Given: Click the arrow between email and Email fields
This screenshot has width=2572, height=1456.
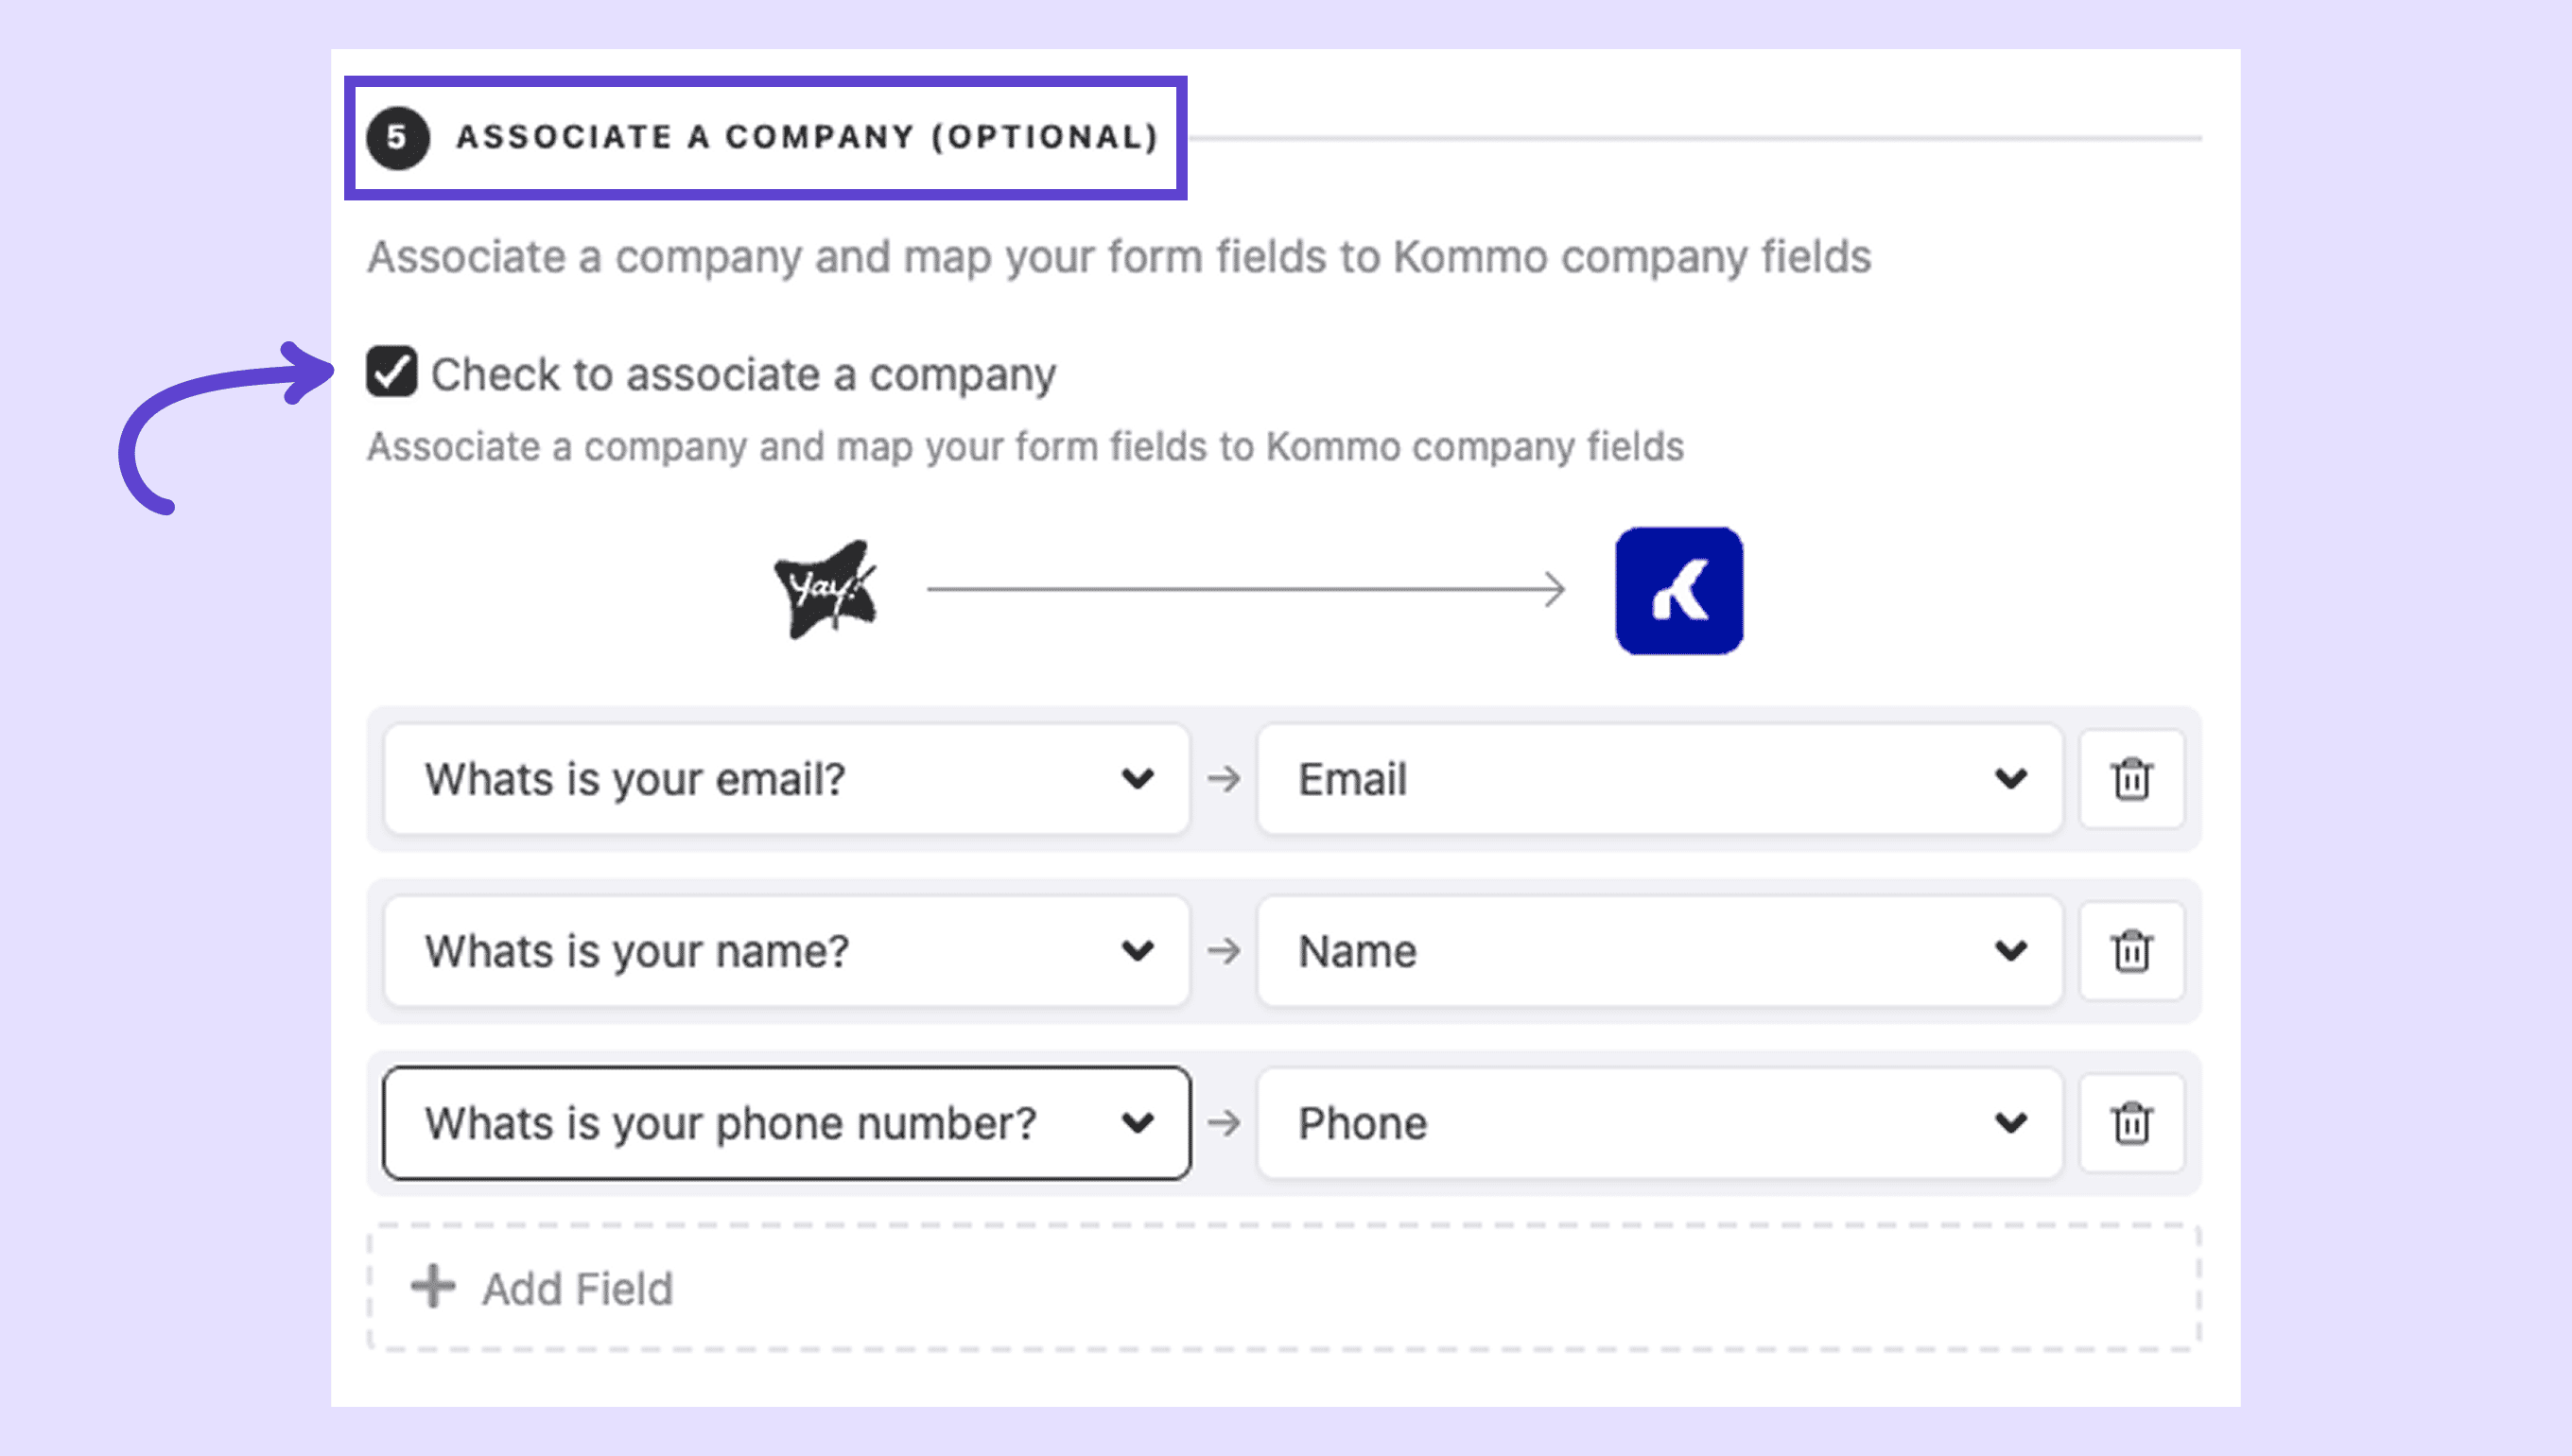Looking at the screenshot, I should tap(1223, 779).
